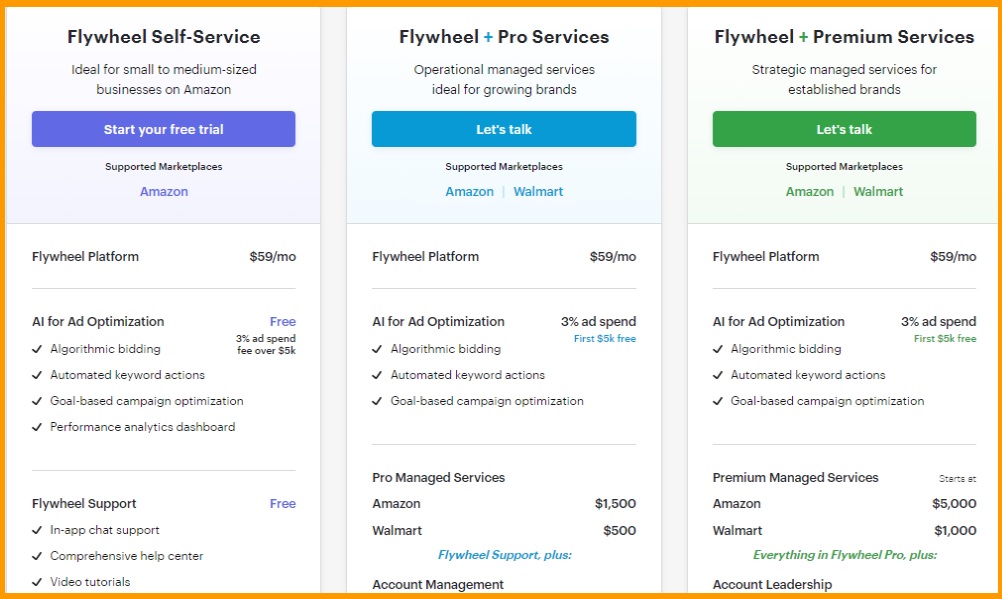Click checkmark beside In-app chat support

click(x=37, y=530)
